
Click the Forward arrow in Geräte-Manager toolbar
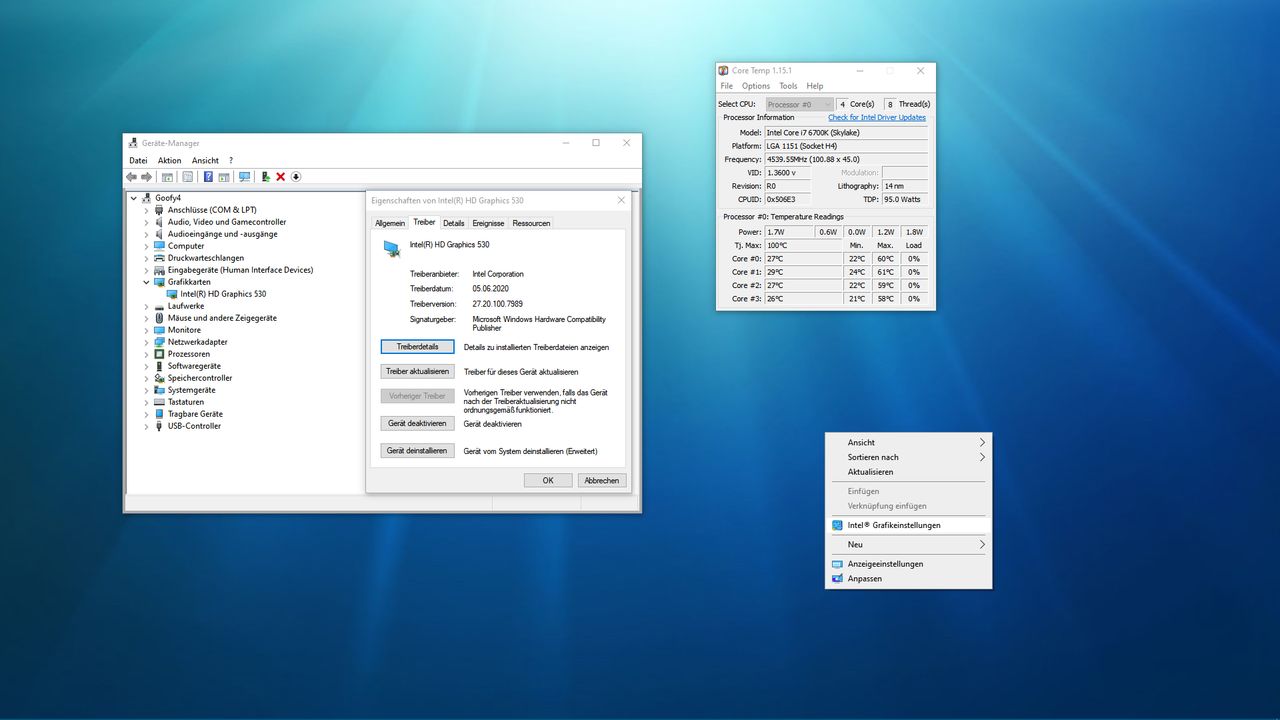point(146,177)
